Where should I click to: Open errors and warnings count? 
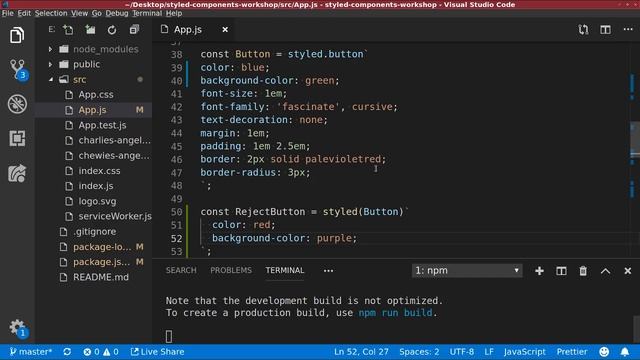101,351
